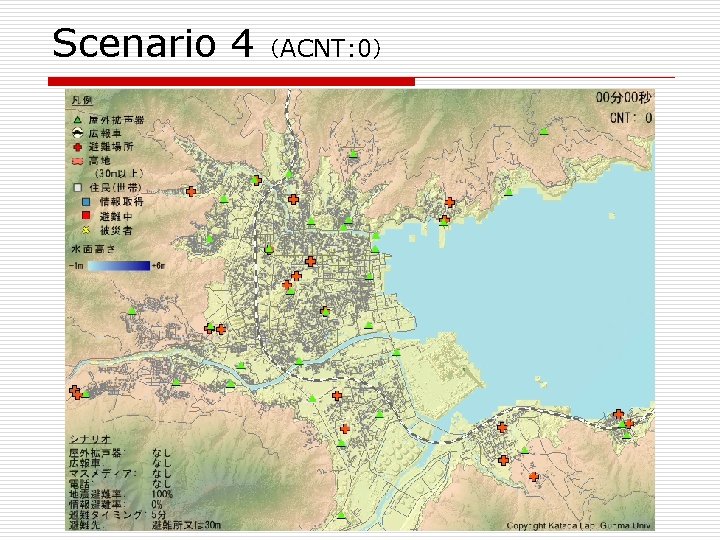Click the yellow 被災者 legend icon
Image resolution: width=720 pixels, height=540 pixels.
click(x=86, y=230)
